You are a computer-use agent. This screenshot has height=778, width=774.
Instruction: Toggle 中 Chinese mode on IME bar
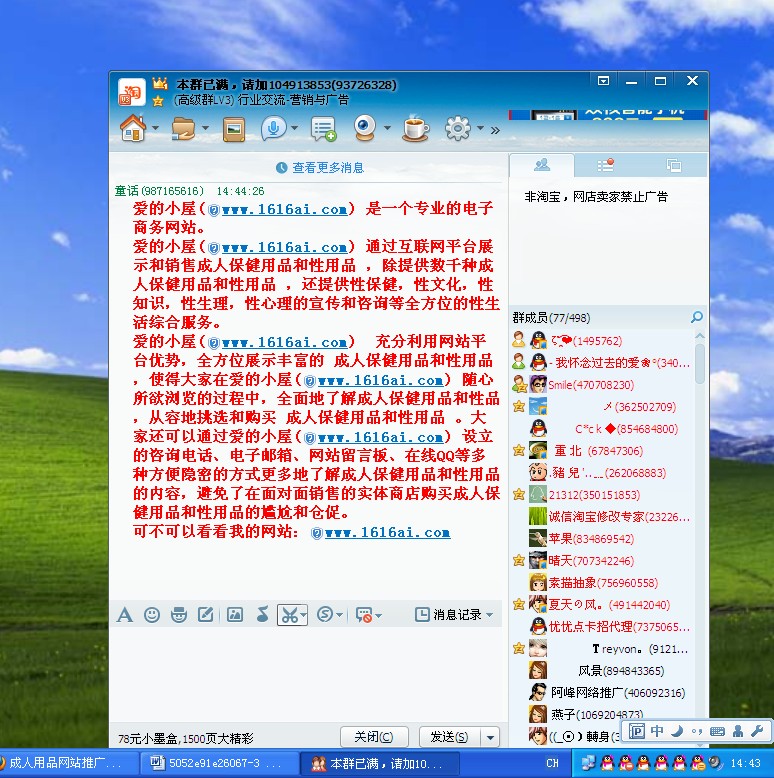coord(657,731)
